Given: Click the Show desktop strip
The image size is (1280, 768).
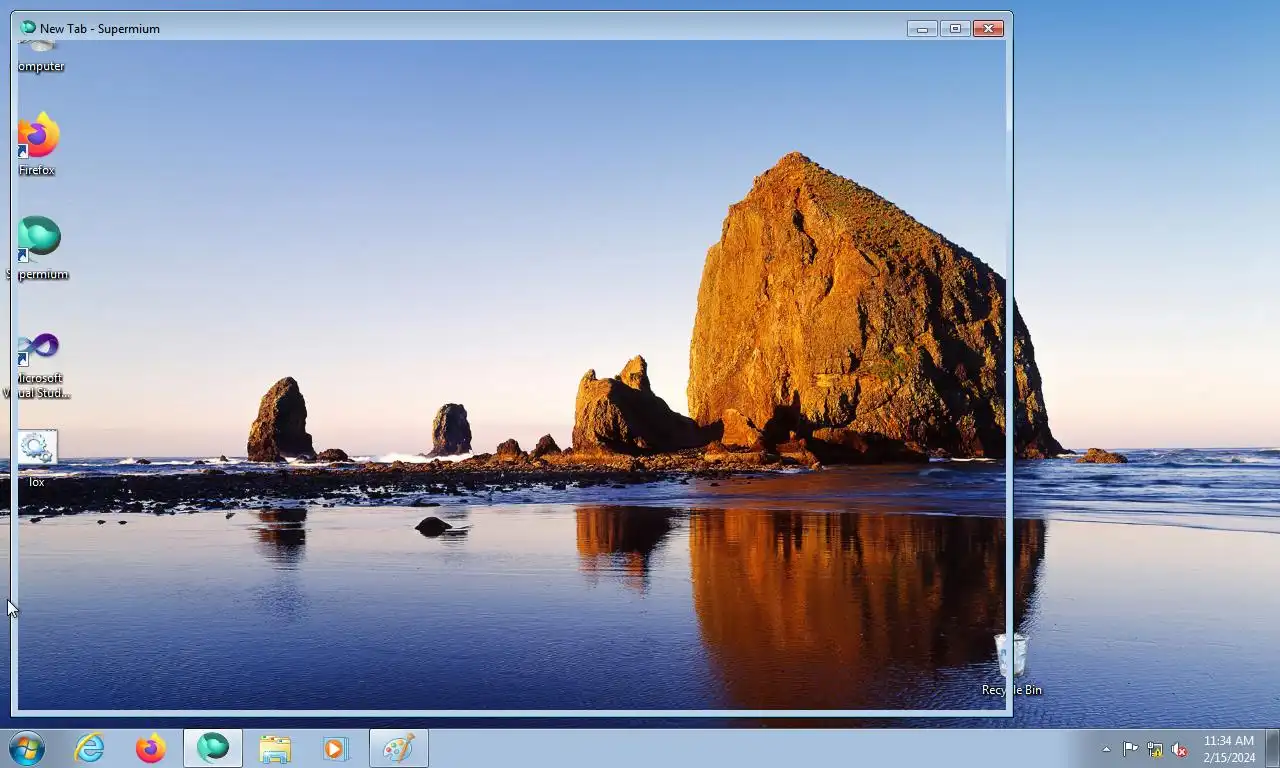Looking at the screenshot, I should click(1272, 748).
